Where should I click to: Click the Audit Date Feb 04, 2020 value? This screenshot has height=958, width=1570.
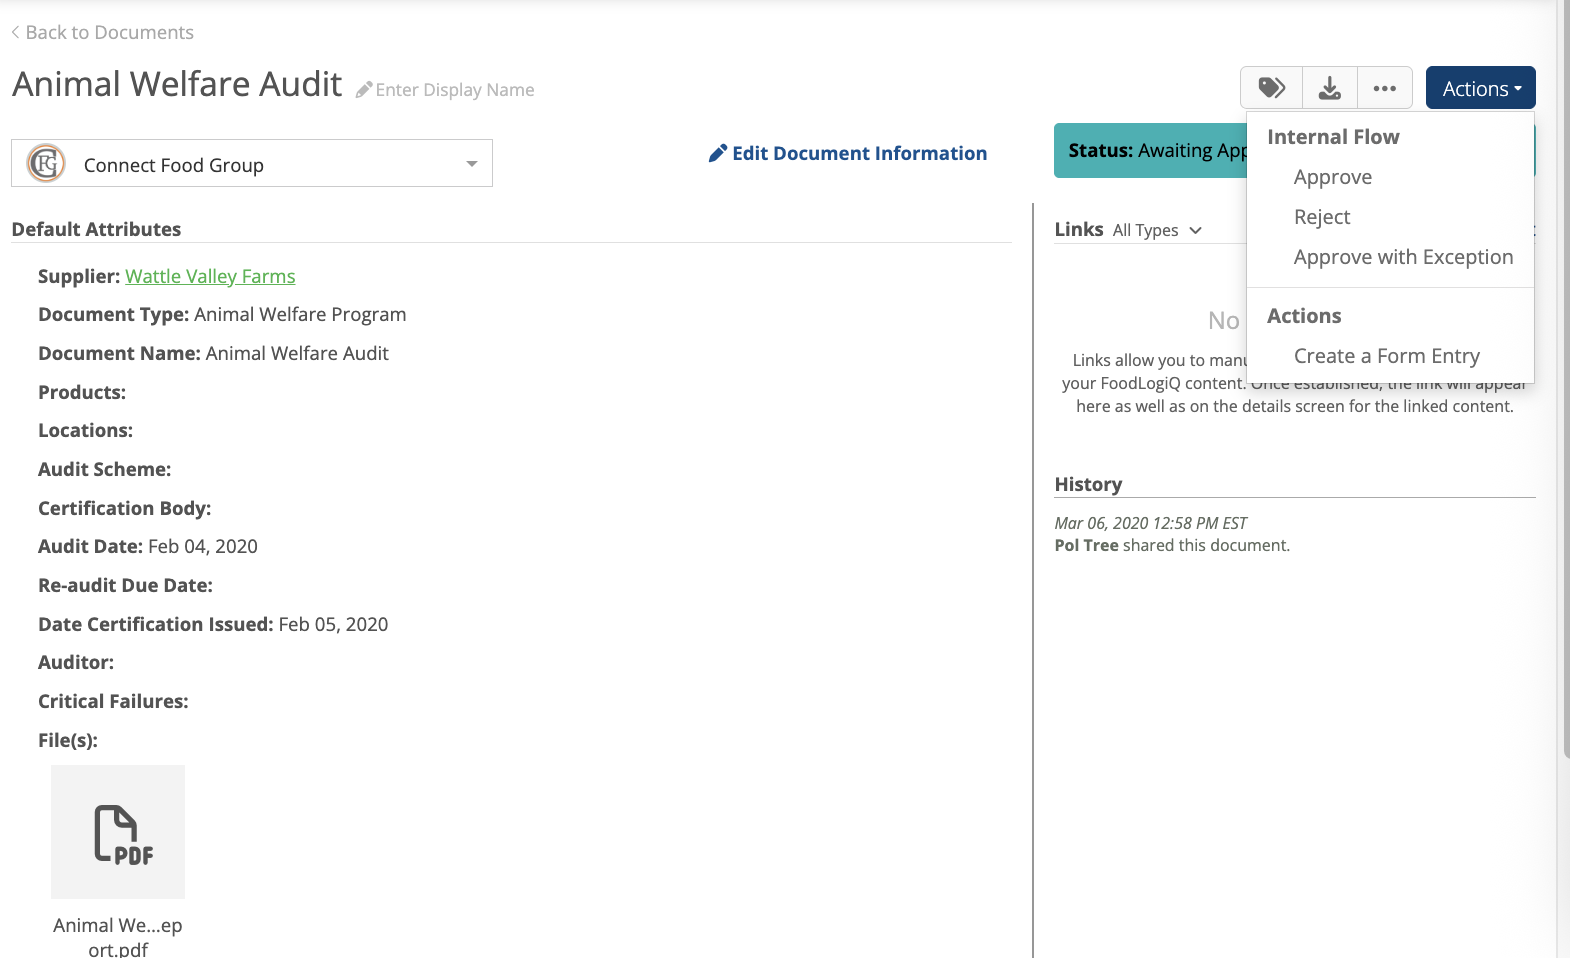point(203,546)
